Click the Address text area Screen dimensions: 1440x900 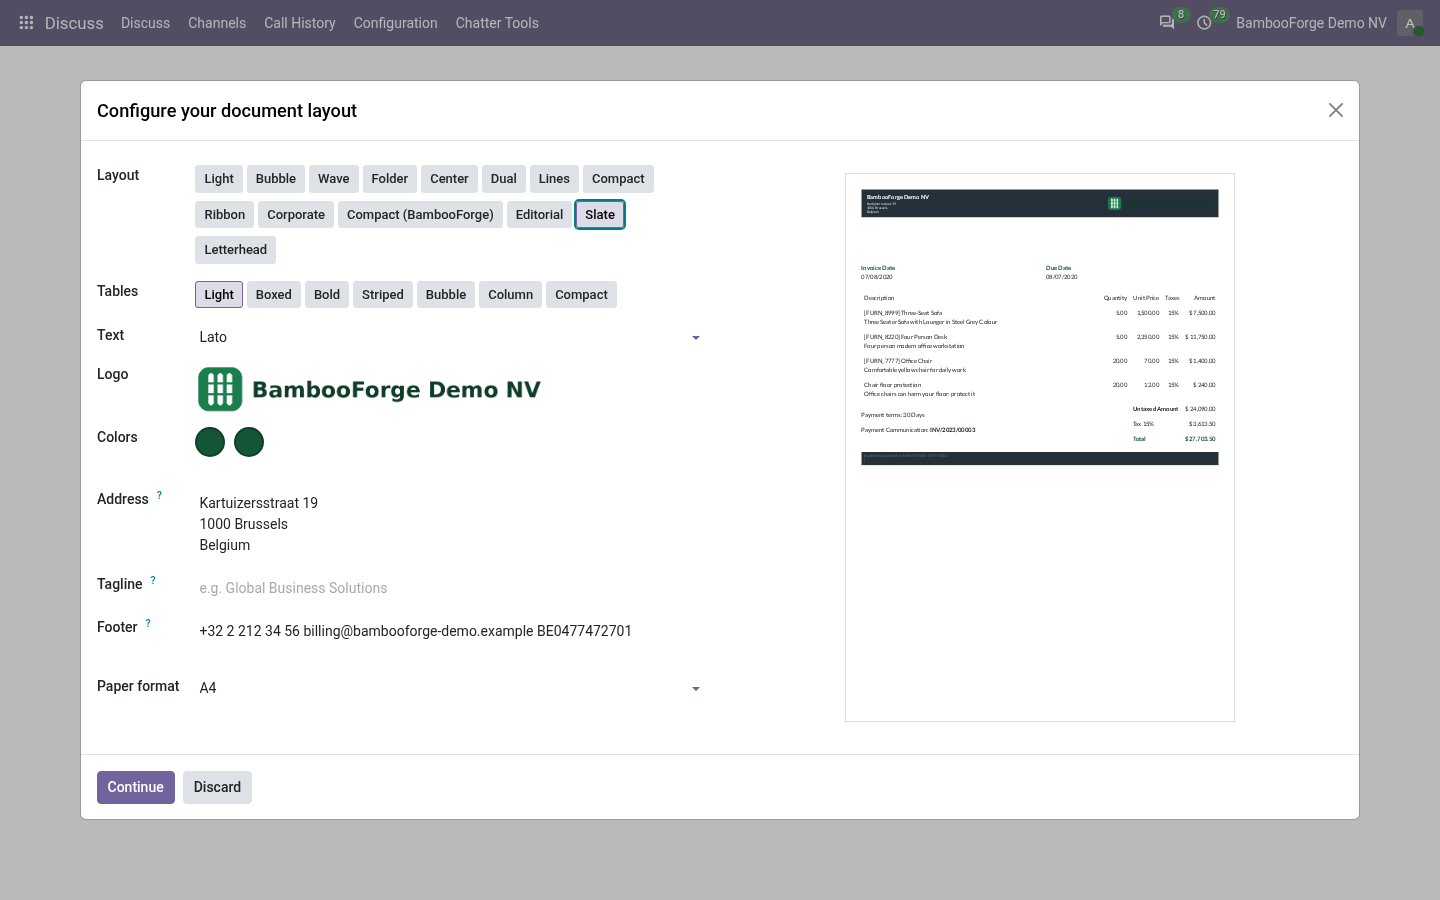(x=449, y=524)
